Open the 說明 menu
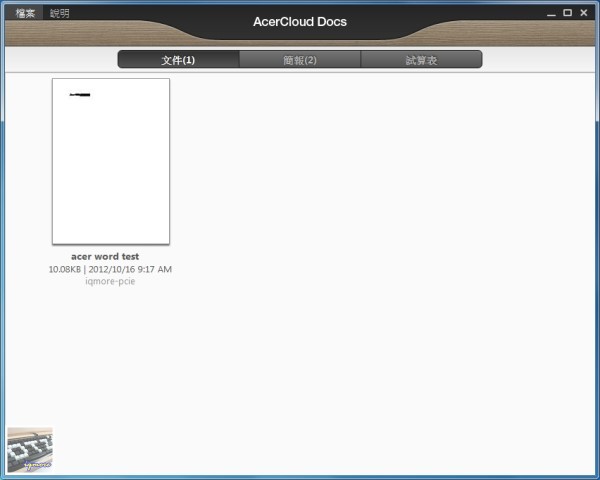This screenshot has height=480, width=600. click(x=60, y=14)
